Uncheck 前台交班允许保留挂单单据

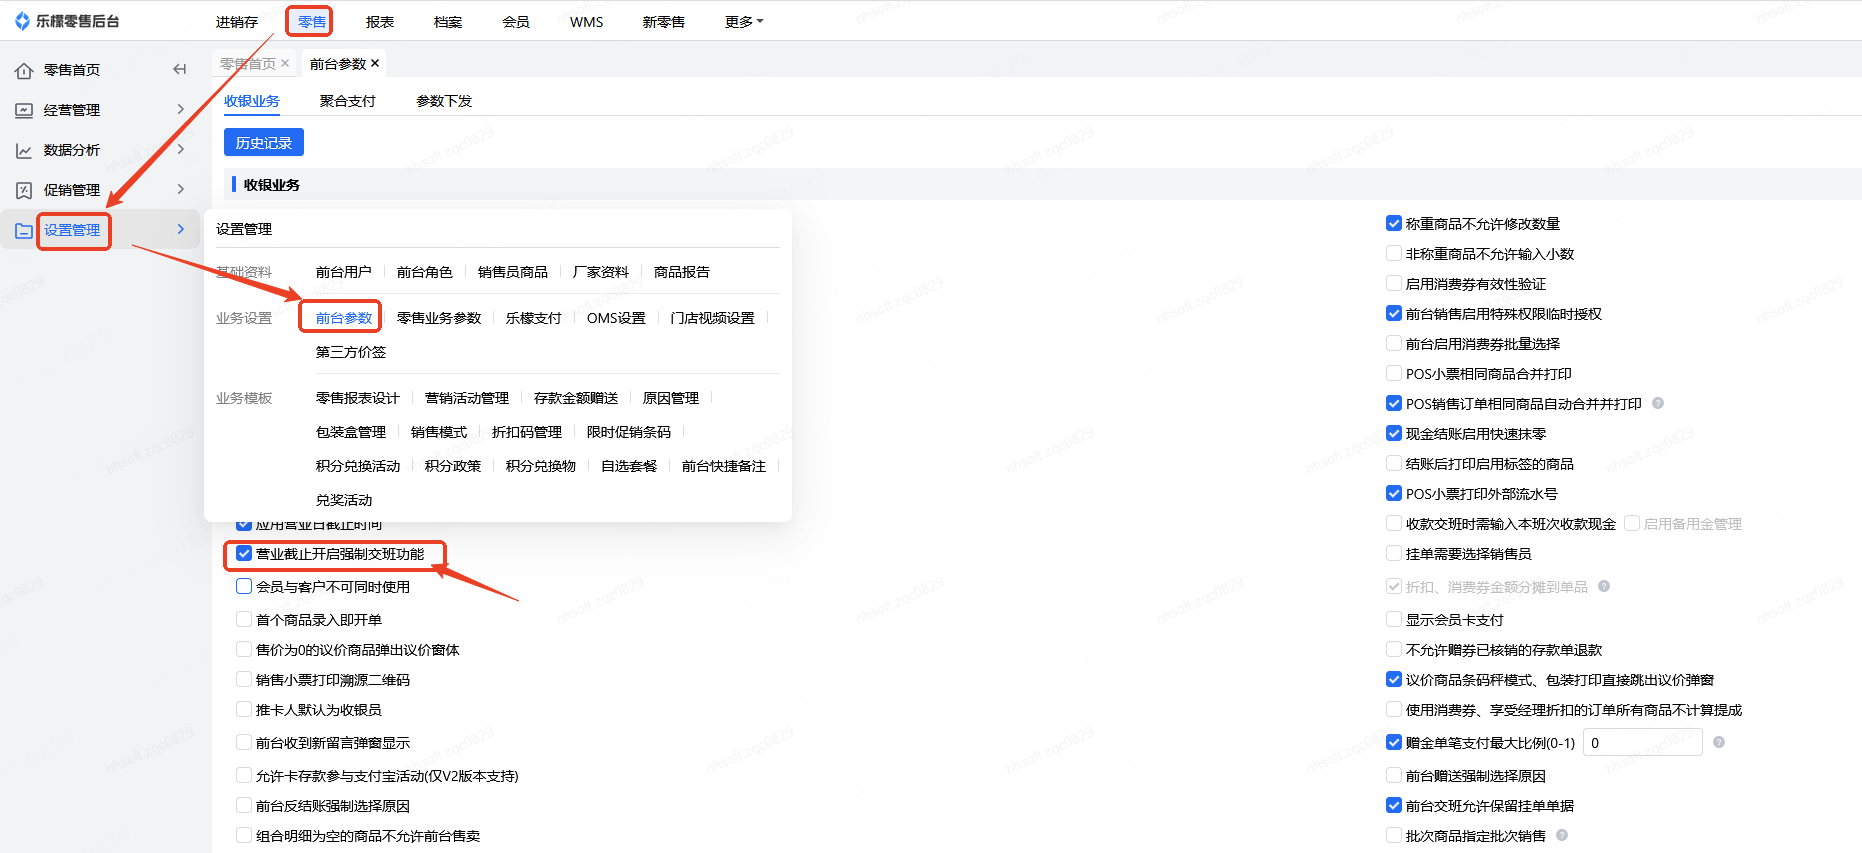[x=1394, y=805]
